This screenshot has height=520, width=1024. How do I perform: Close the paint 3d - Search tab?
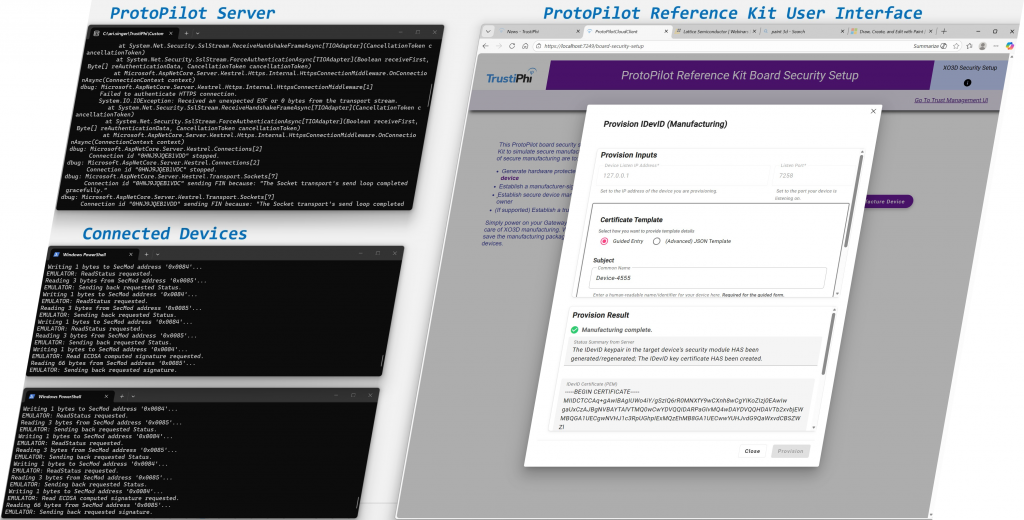pyautogui.click(x=843, y=31)
